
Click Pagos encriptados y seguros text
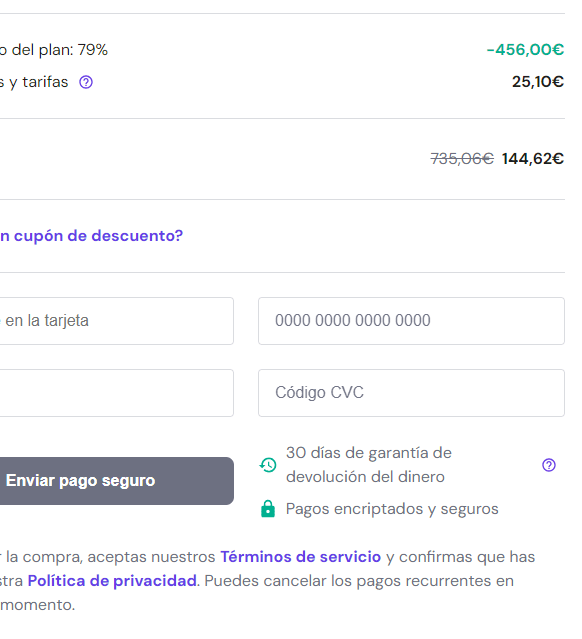coord(392,509)
